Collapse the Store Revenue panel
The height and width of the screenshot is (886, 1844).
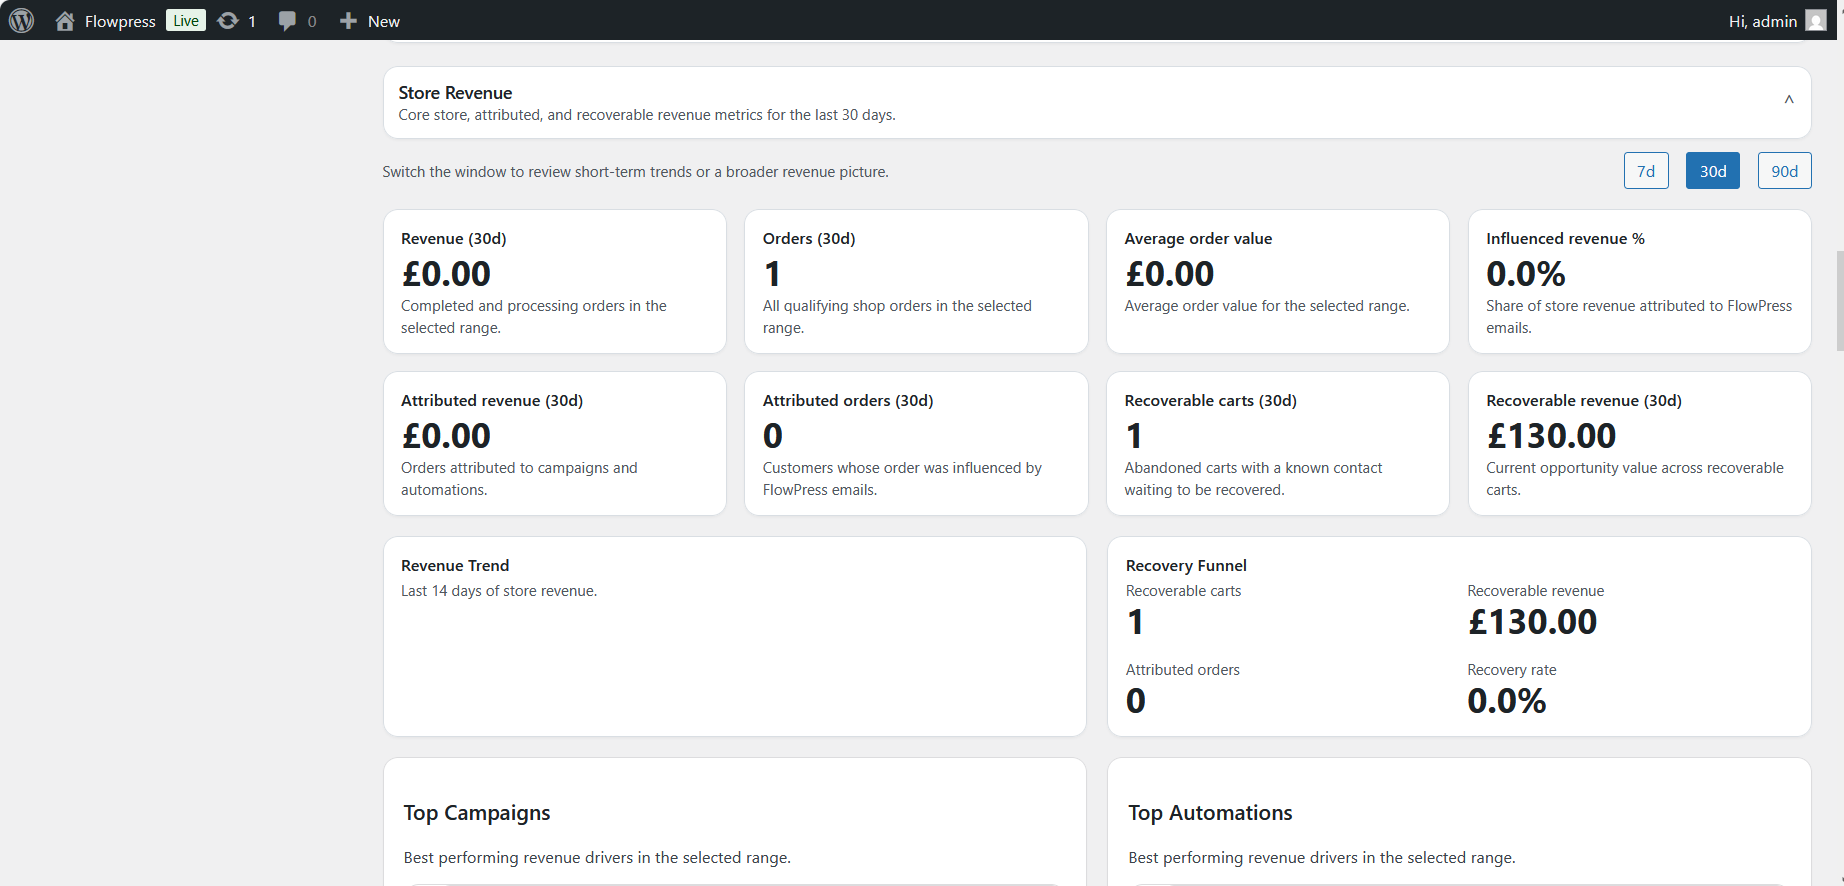pyautogui.click(x=1789, y=100)
